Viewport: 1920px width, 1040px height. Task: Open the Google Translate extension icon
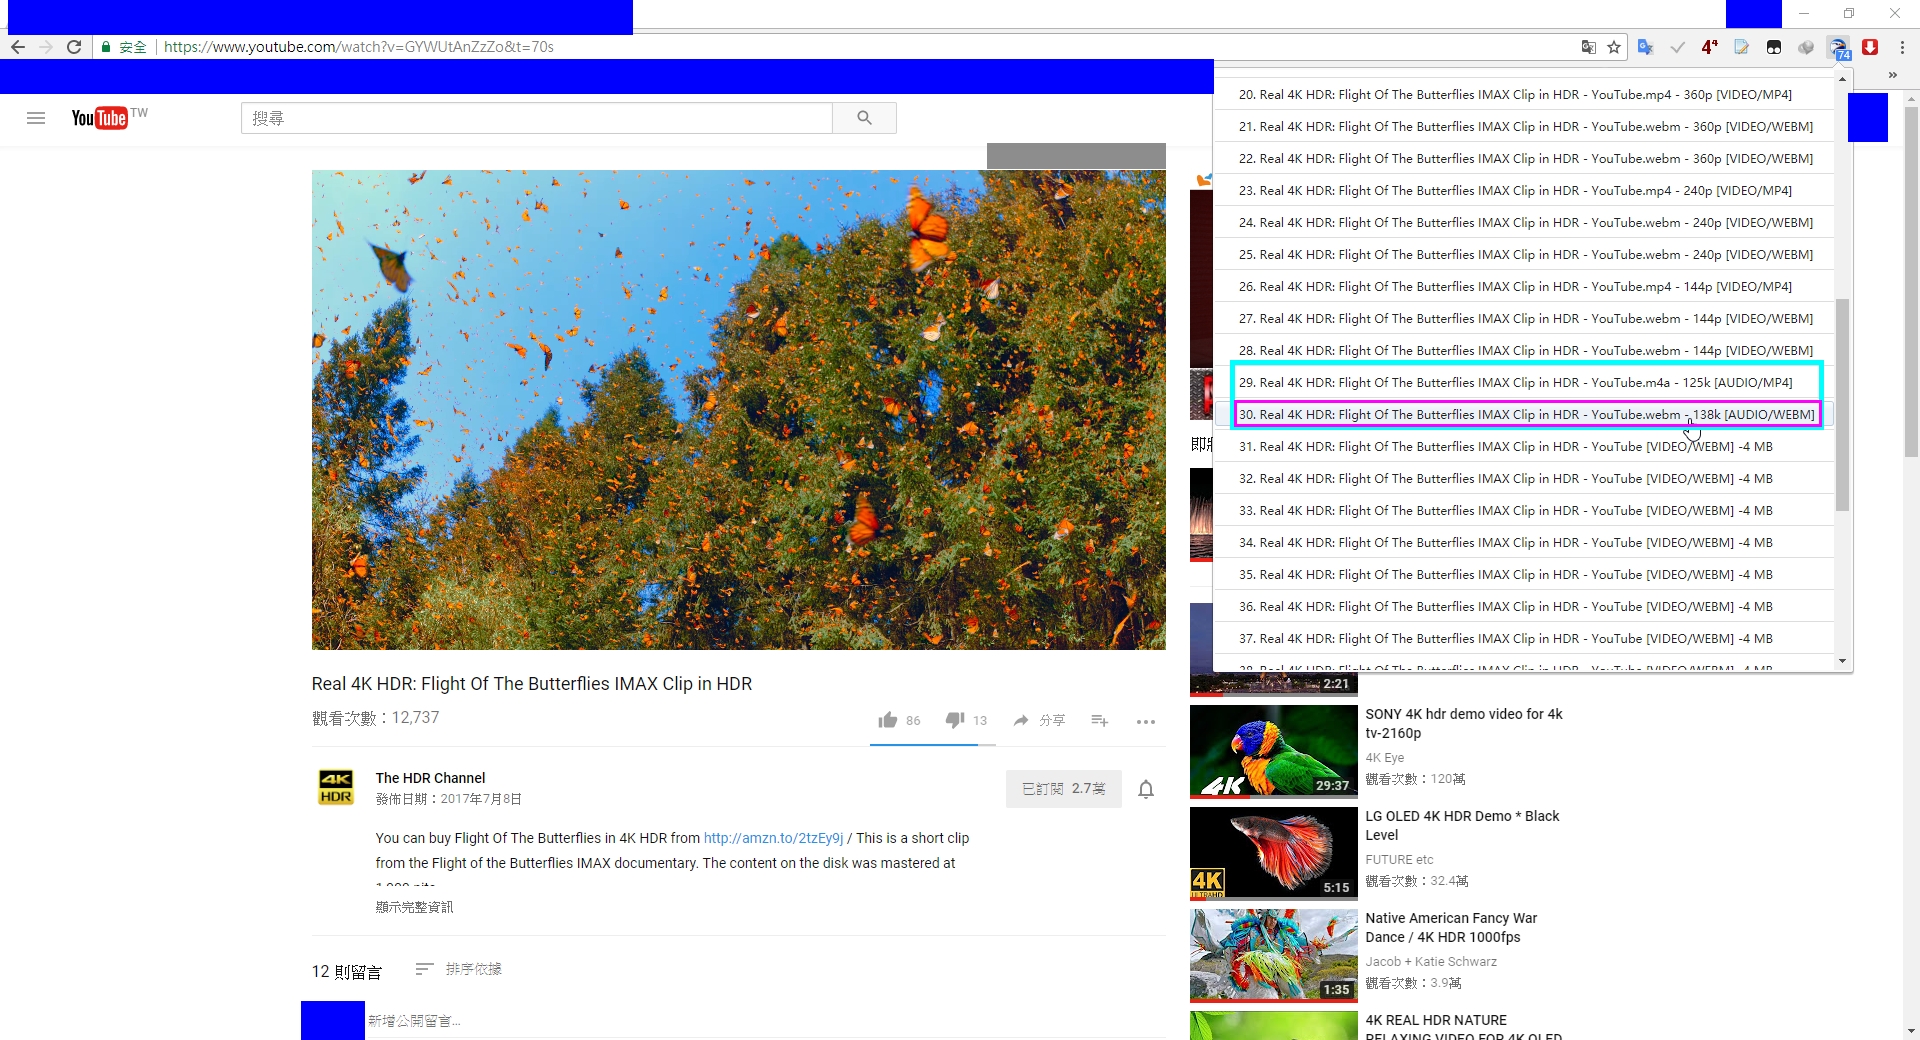click(1646, 47)
